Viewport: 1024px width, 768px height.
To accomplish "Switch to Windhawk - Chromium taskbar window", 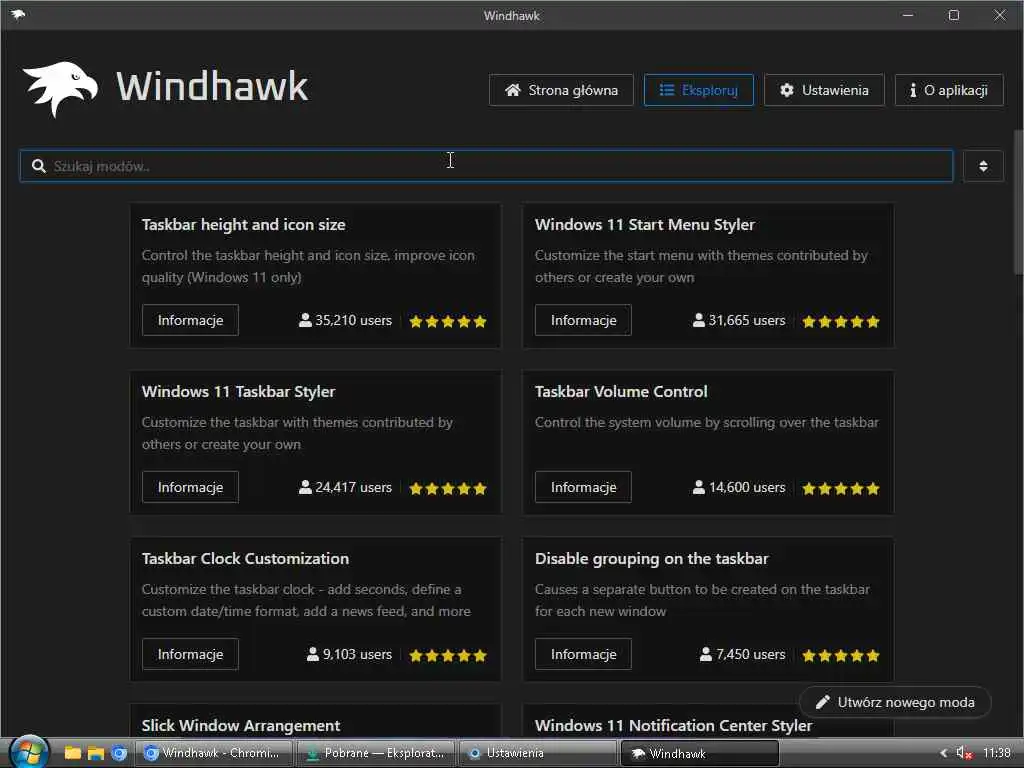I will [x=213, y=753].
